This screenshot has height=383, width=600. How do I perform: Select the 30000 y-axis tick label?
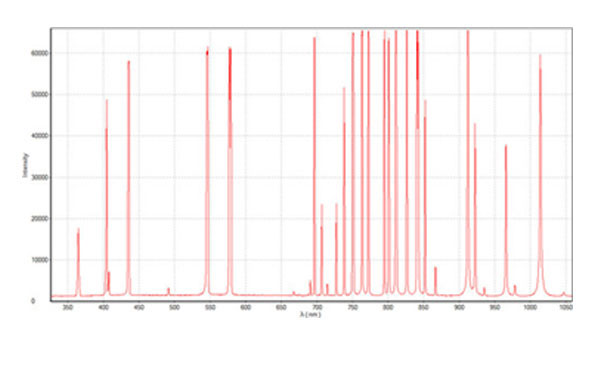(40, 177)
